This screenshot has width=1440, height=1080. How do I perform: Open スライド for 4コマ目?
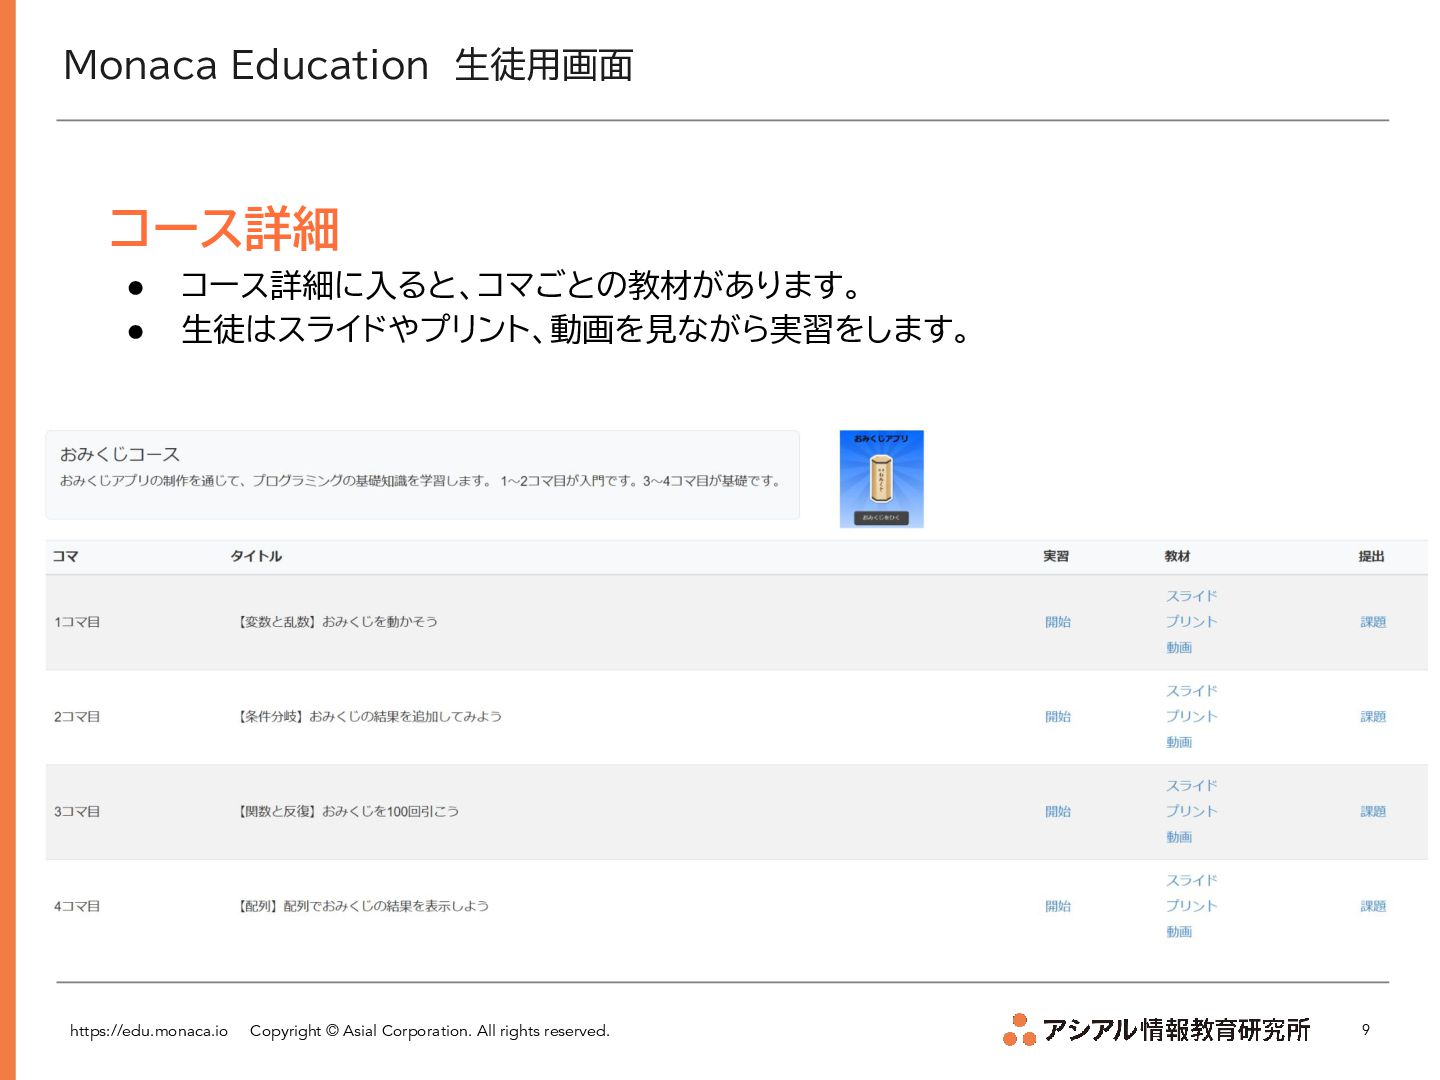pyautogui.click(x=1191, y=880)
